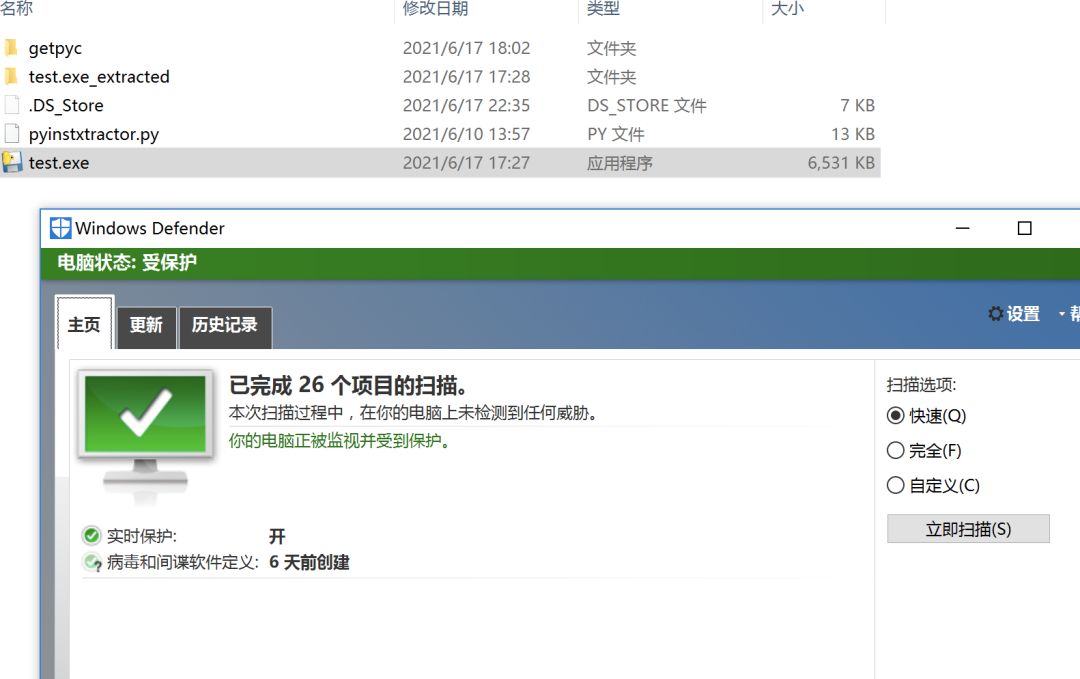
Task: Click the Windows Defender shield icon
Action: [61, 228]
